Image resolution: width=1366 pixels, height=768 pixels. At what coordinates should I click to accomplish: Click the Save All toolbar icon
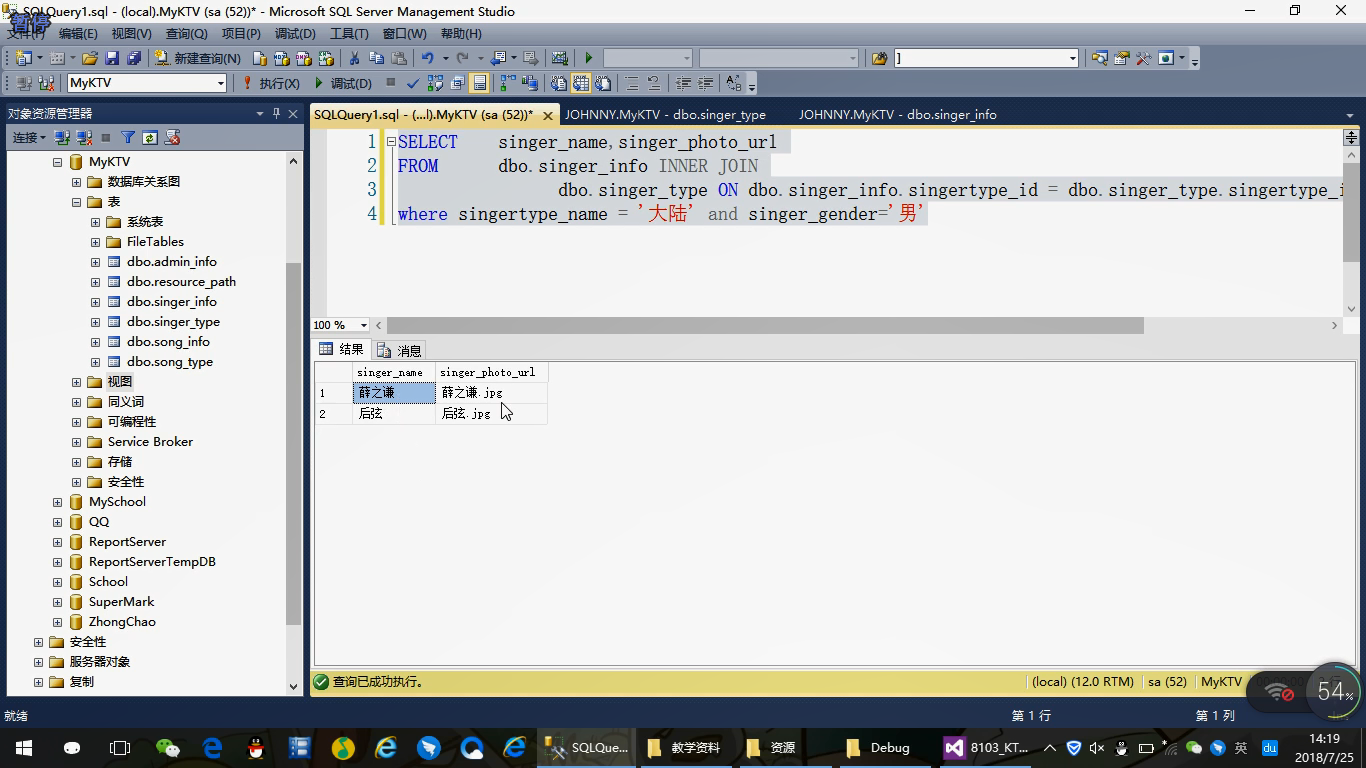(x=133, y=58)
